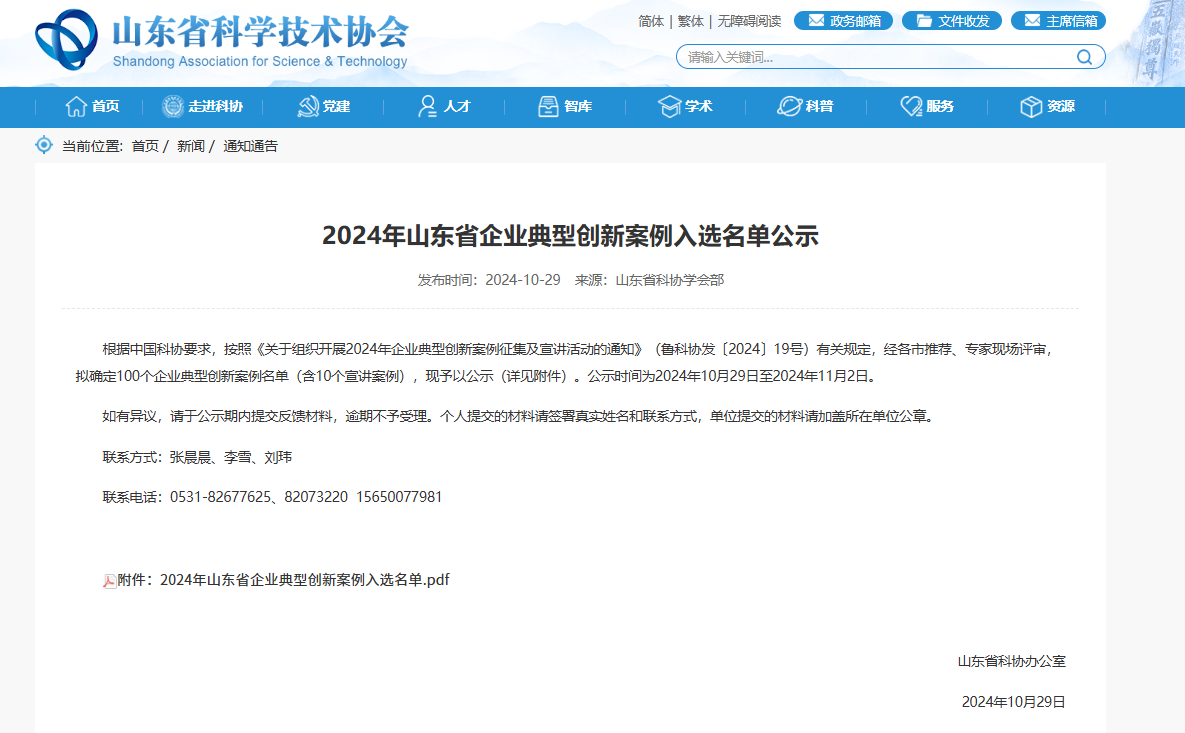Screen dimensions: 1185x733
Task: Open the 主席信箱 envelope button
Action: point(1059,21)
